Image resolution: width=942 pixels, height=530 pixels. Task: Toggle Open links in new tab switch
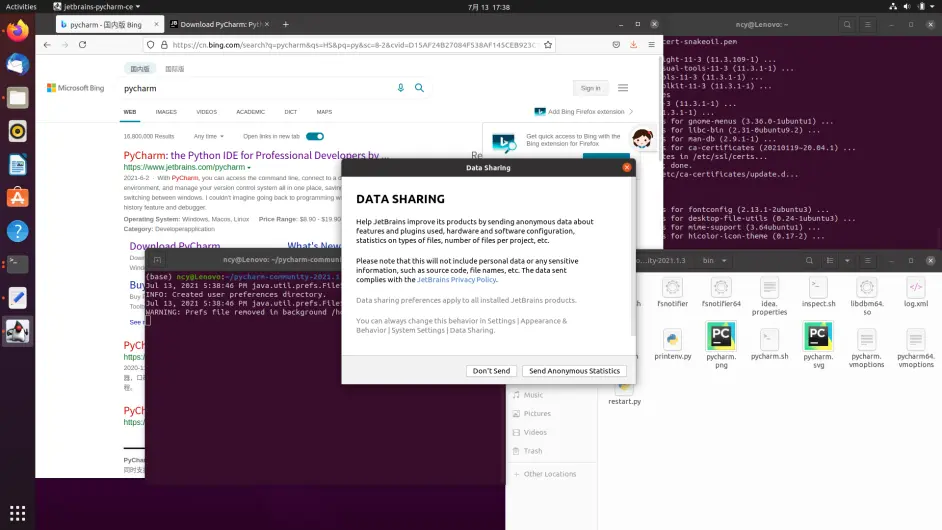point(315,136)
